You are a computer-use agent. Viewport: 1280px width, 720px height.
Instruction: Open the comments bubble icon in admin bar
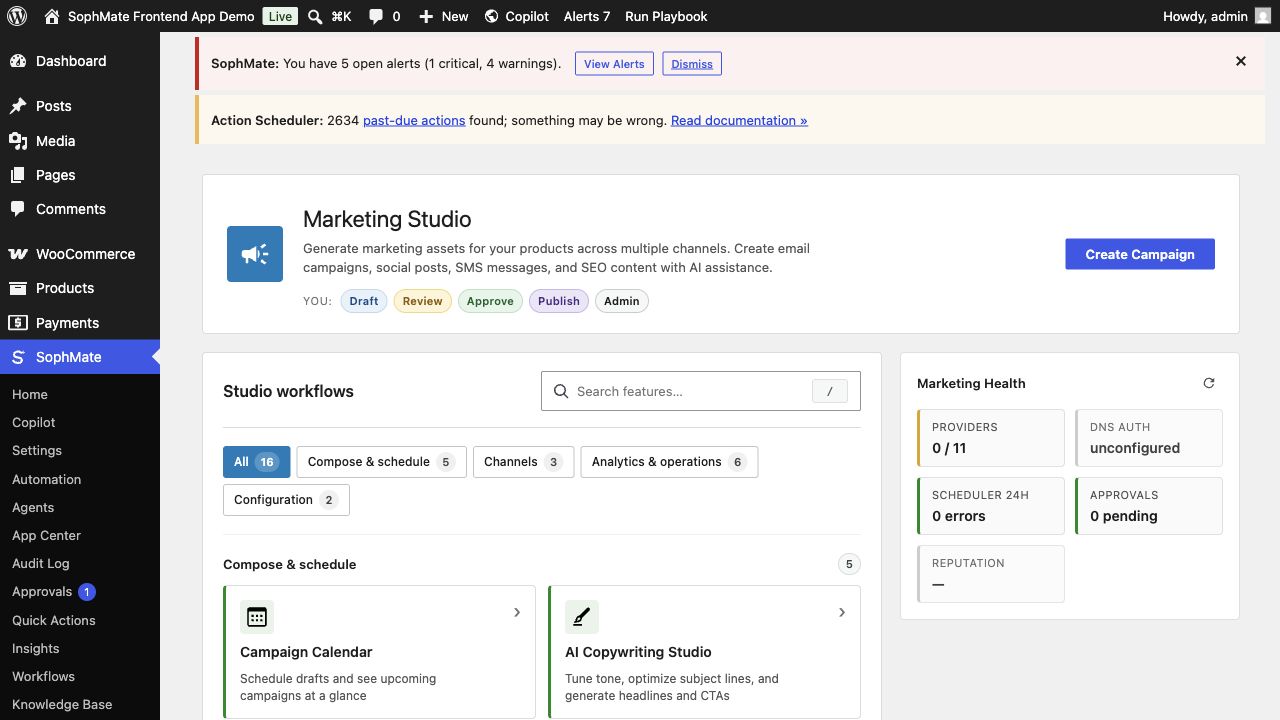376,17
